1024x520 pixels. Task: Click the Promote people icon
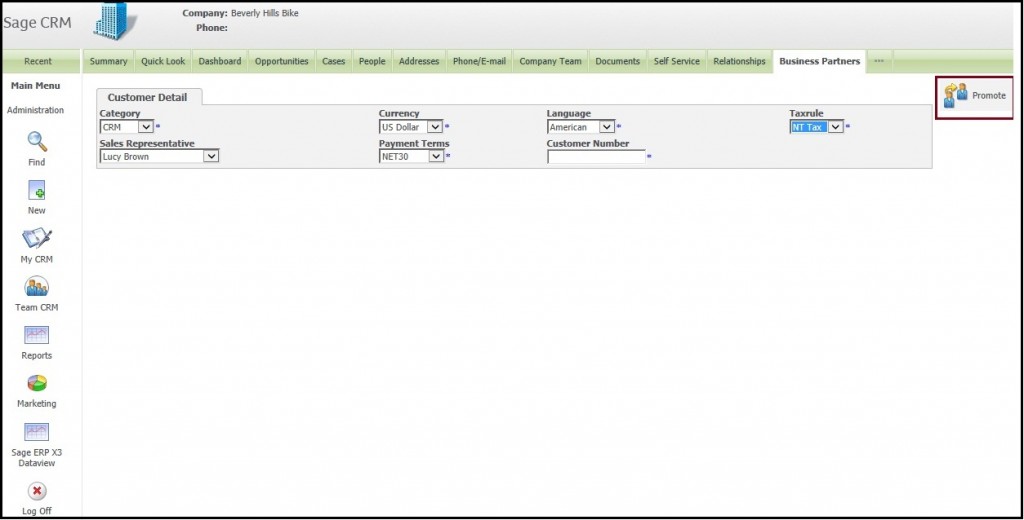955,95
